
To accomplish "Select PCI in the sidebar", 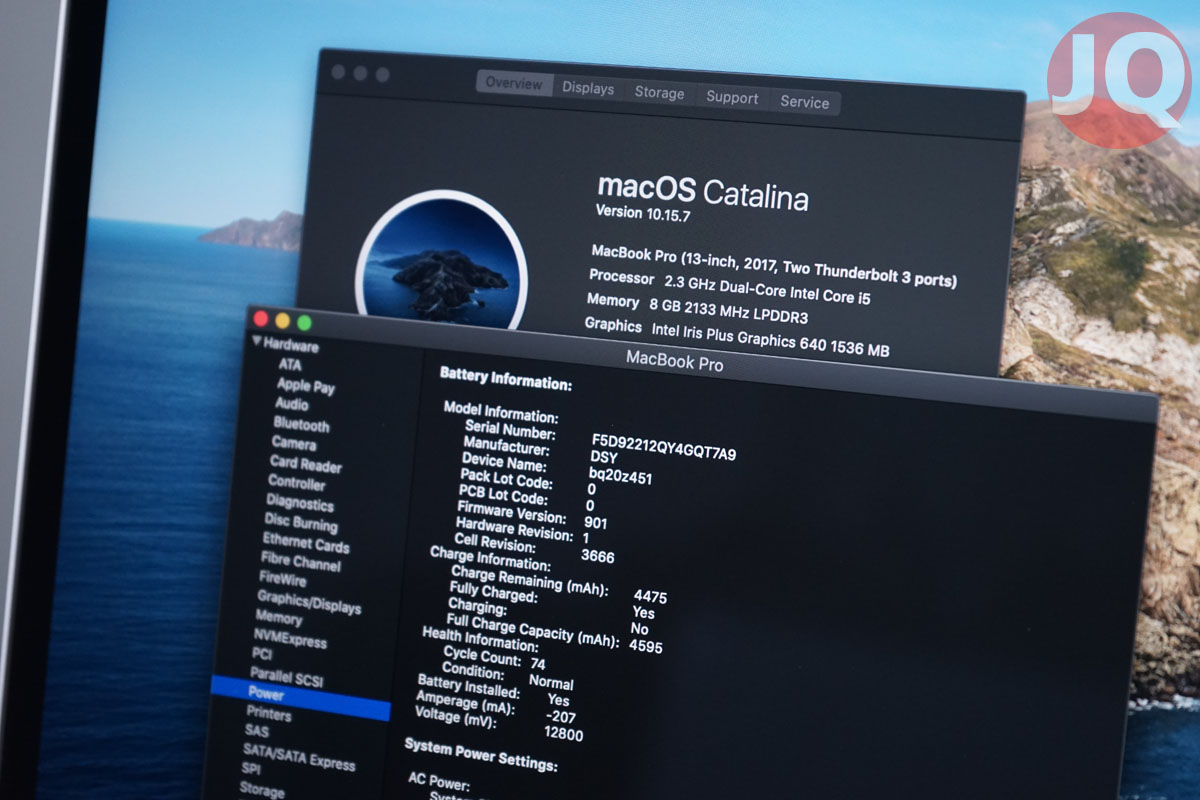I will coord(262,654).
